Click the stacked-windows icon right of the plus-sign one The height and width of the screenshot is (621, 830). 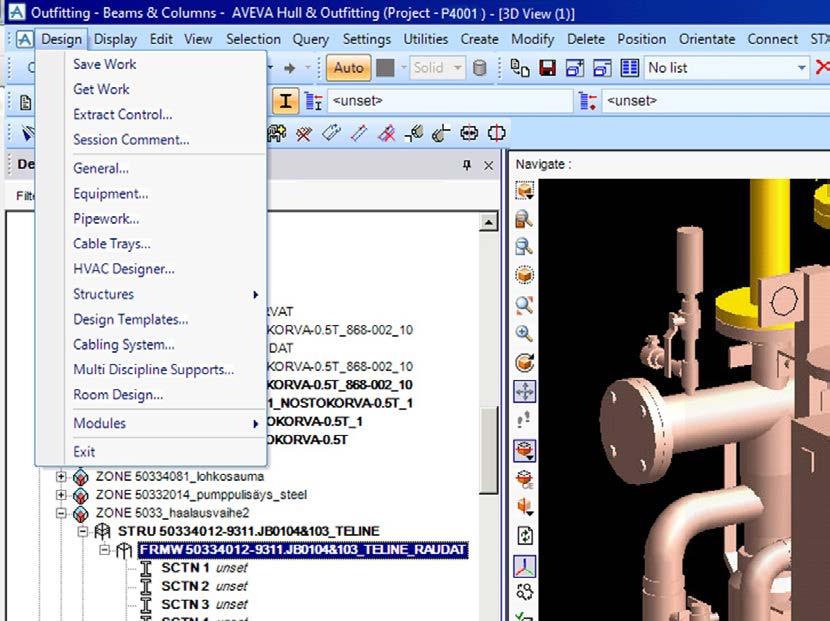click(x=602, y=68)
